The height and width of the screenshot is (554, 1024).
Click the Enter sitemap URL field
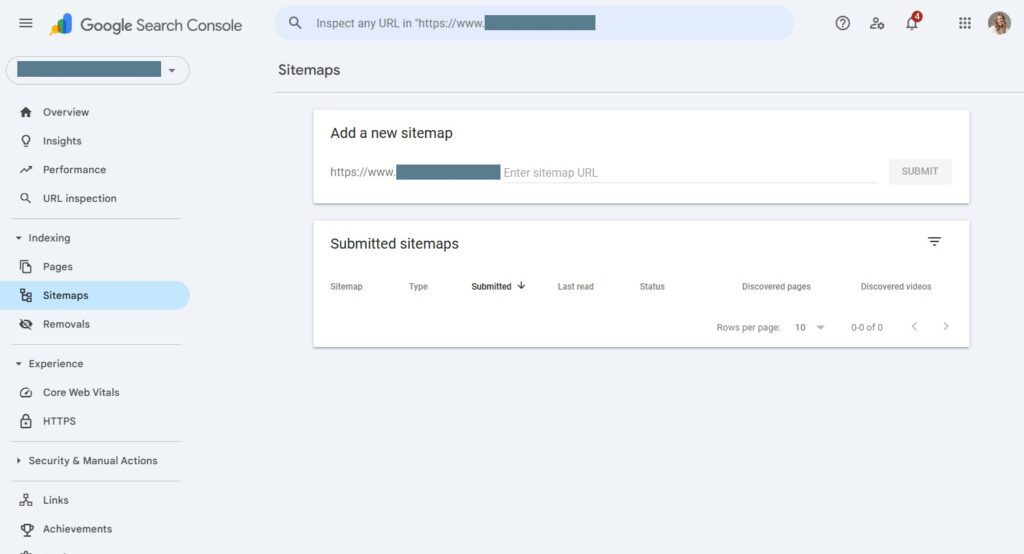[x=690, y=172]
